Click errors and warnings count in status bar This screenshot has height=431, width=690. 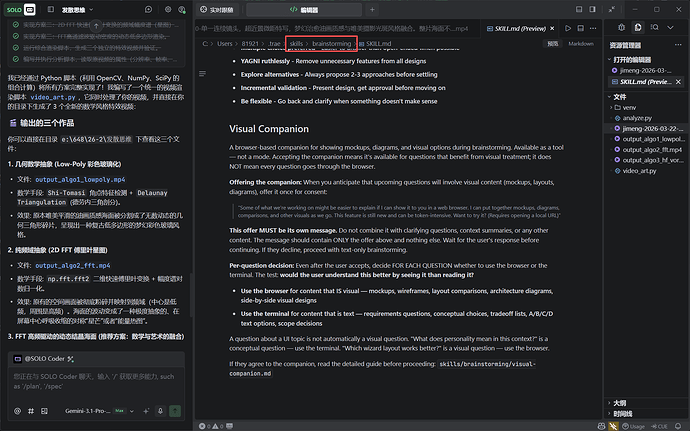[212, 426]
